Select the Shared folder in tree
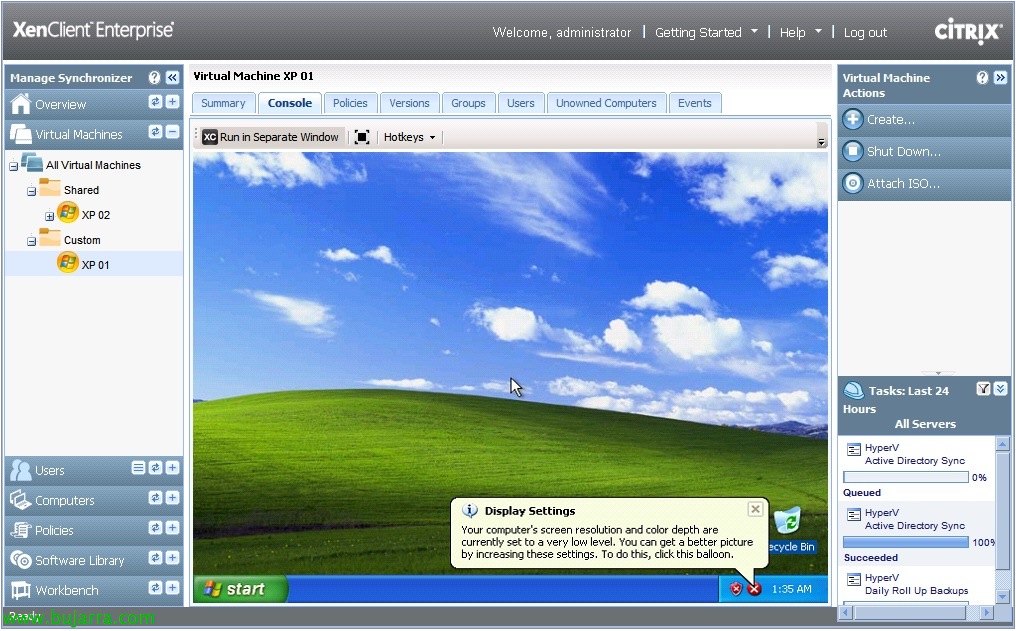Viewport: 1016px width, 631px height. tap(81, 190)
